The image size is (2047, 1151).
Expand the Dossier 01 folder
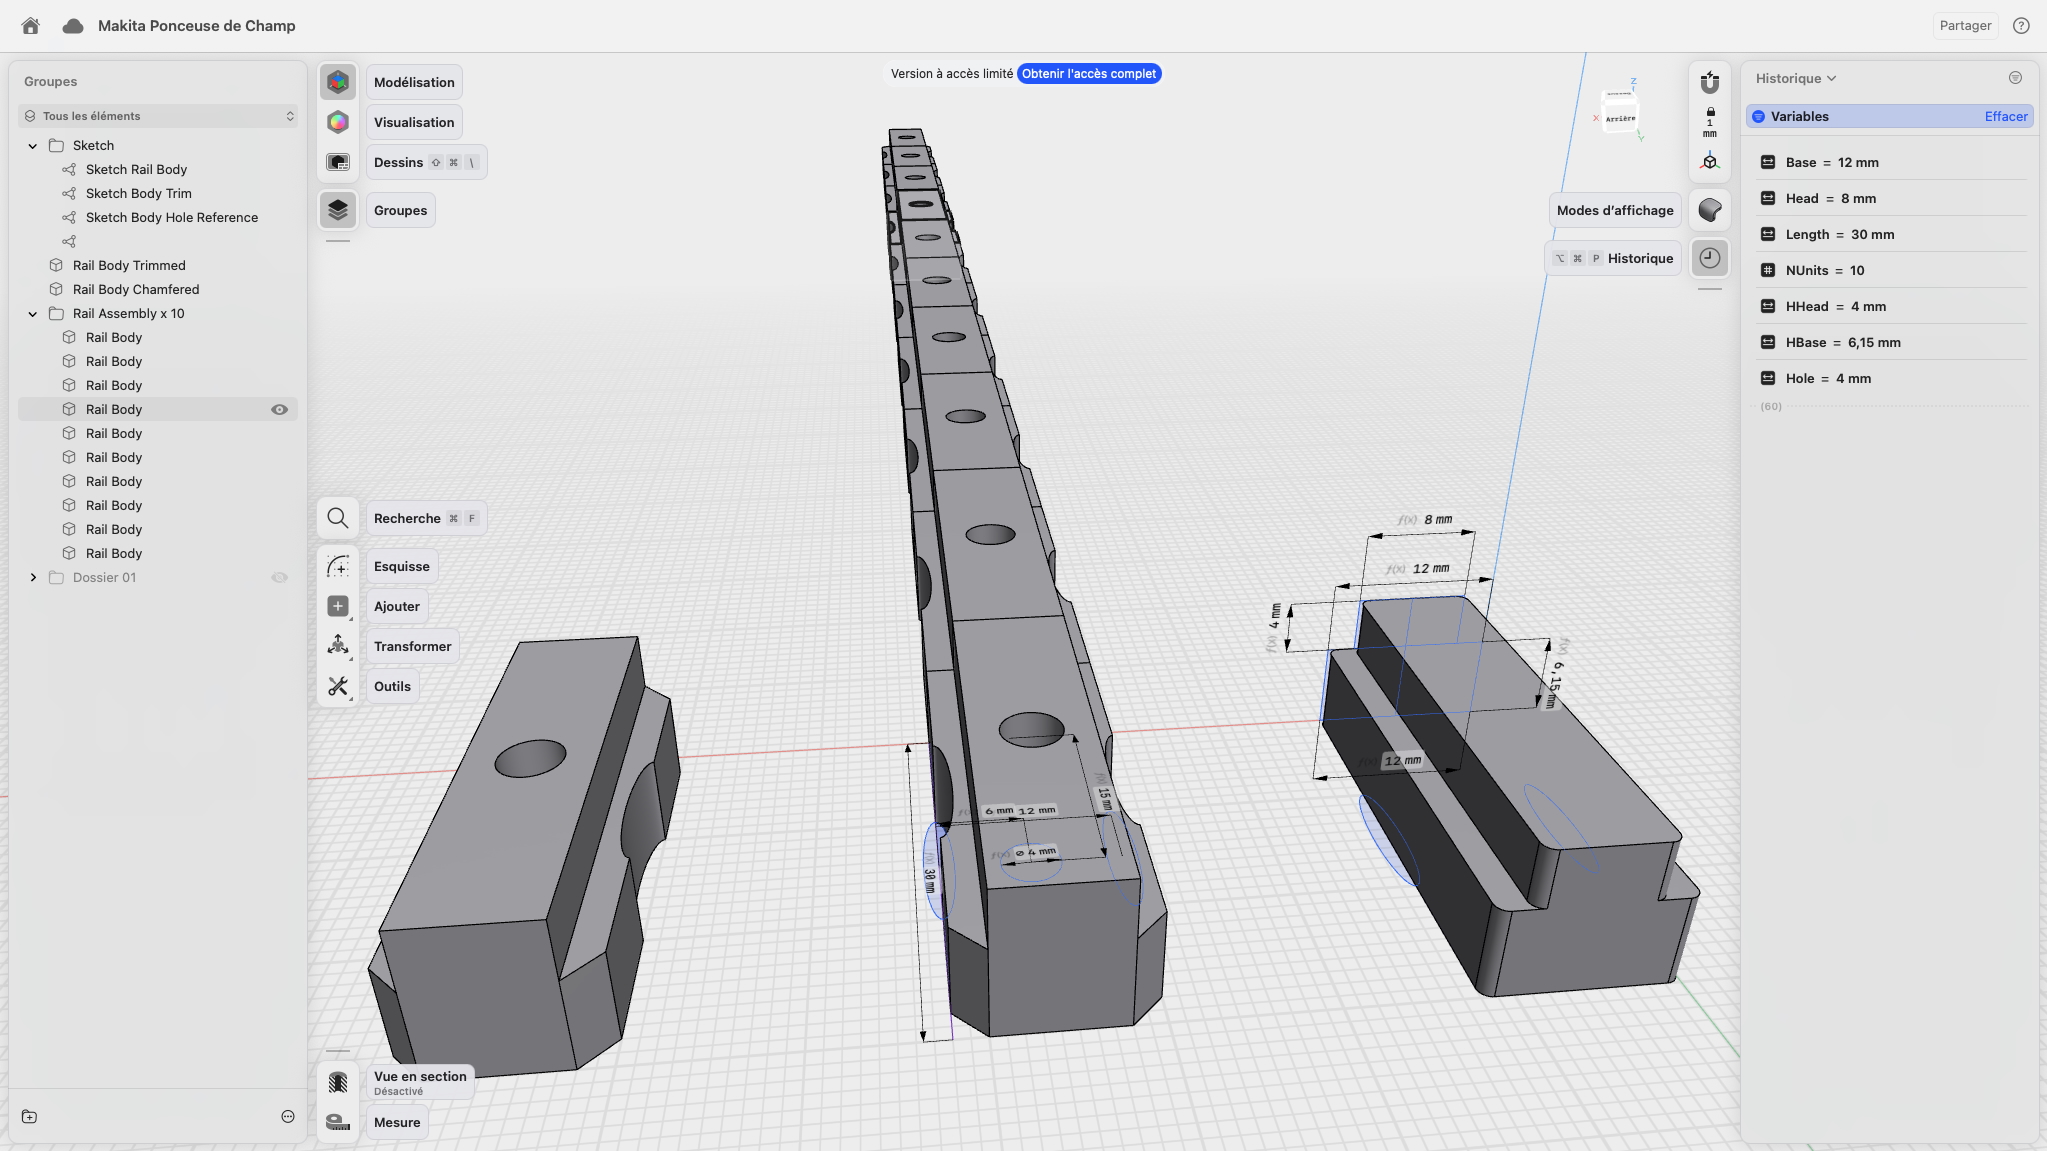[33, 577]
